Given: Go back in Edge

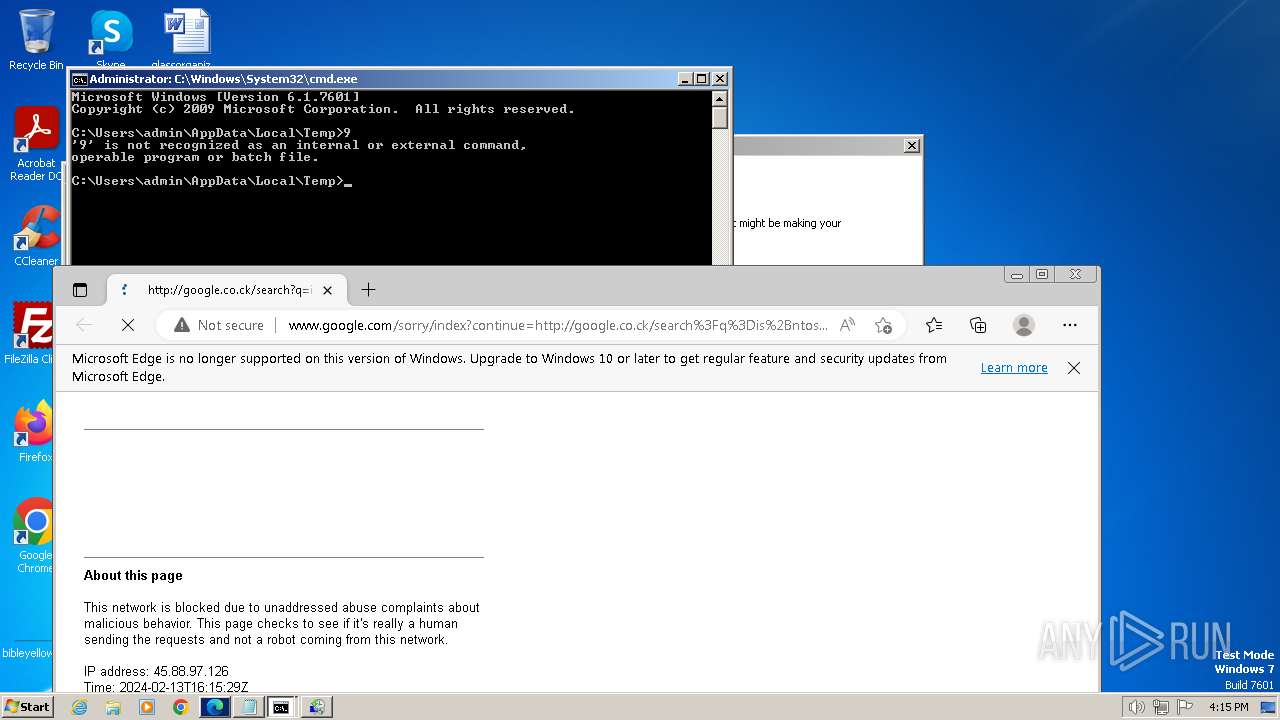Looking at the screenshot, I should [x=84, y=325].
